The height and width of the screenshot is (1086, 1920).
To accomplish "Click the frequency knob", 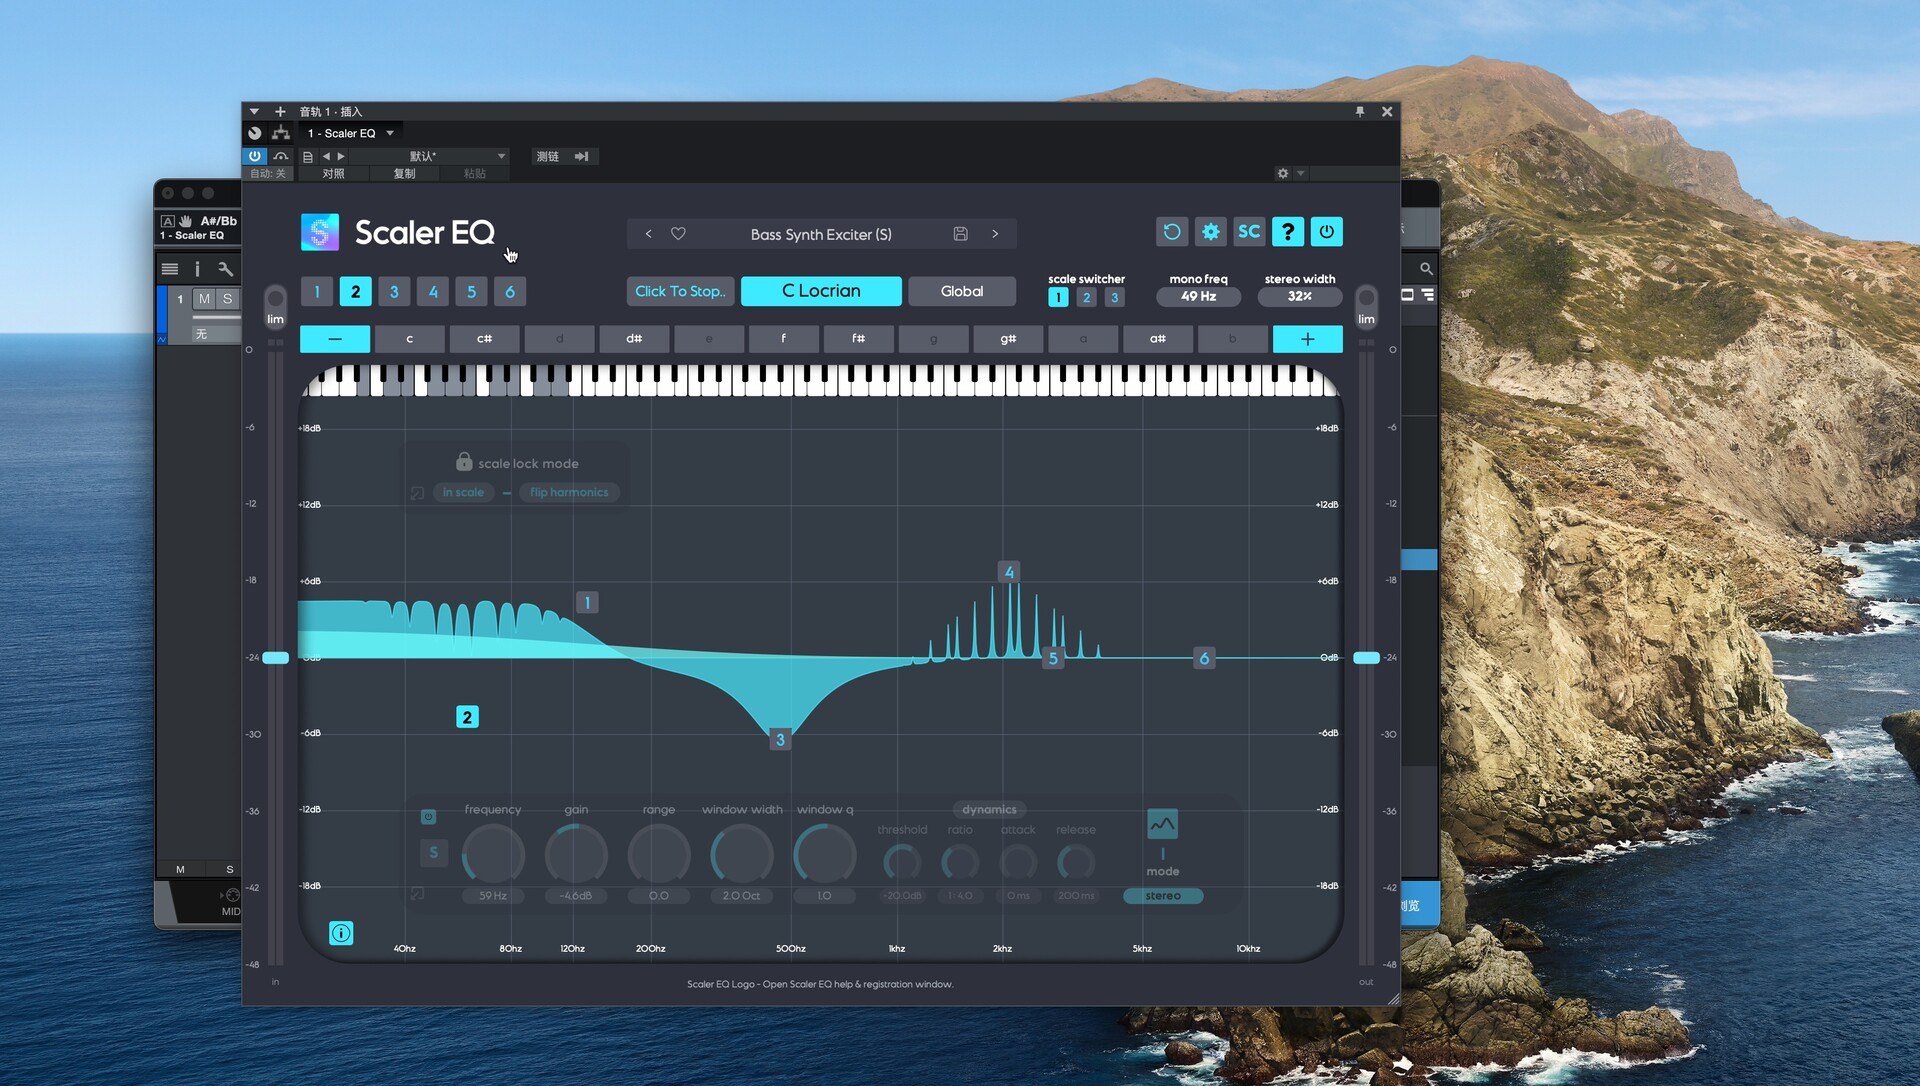I will click(x=493, y=855).
